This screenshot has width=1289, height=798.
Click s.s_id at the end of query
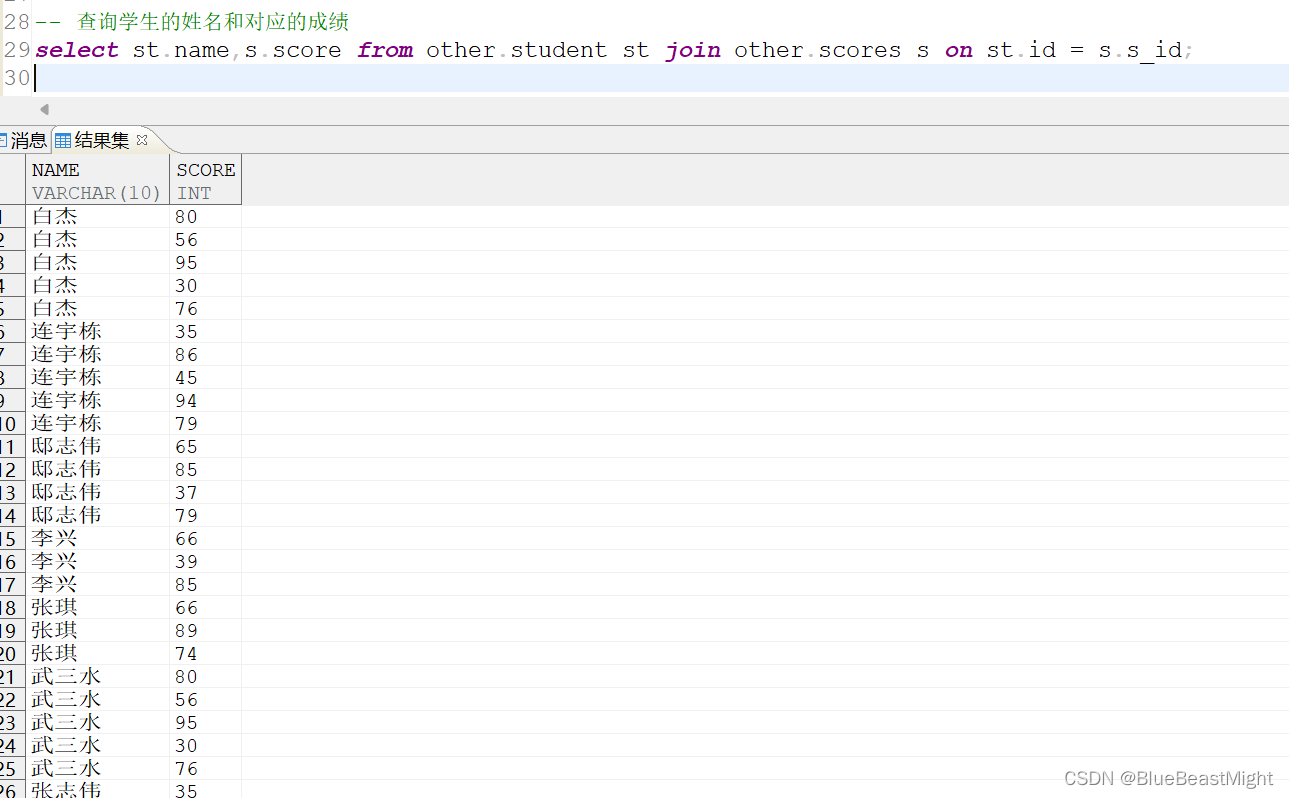tap(1140, 50)
